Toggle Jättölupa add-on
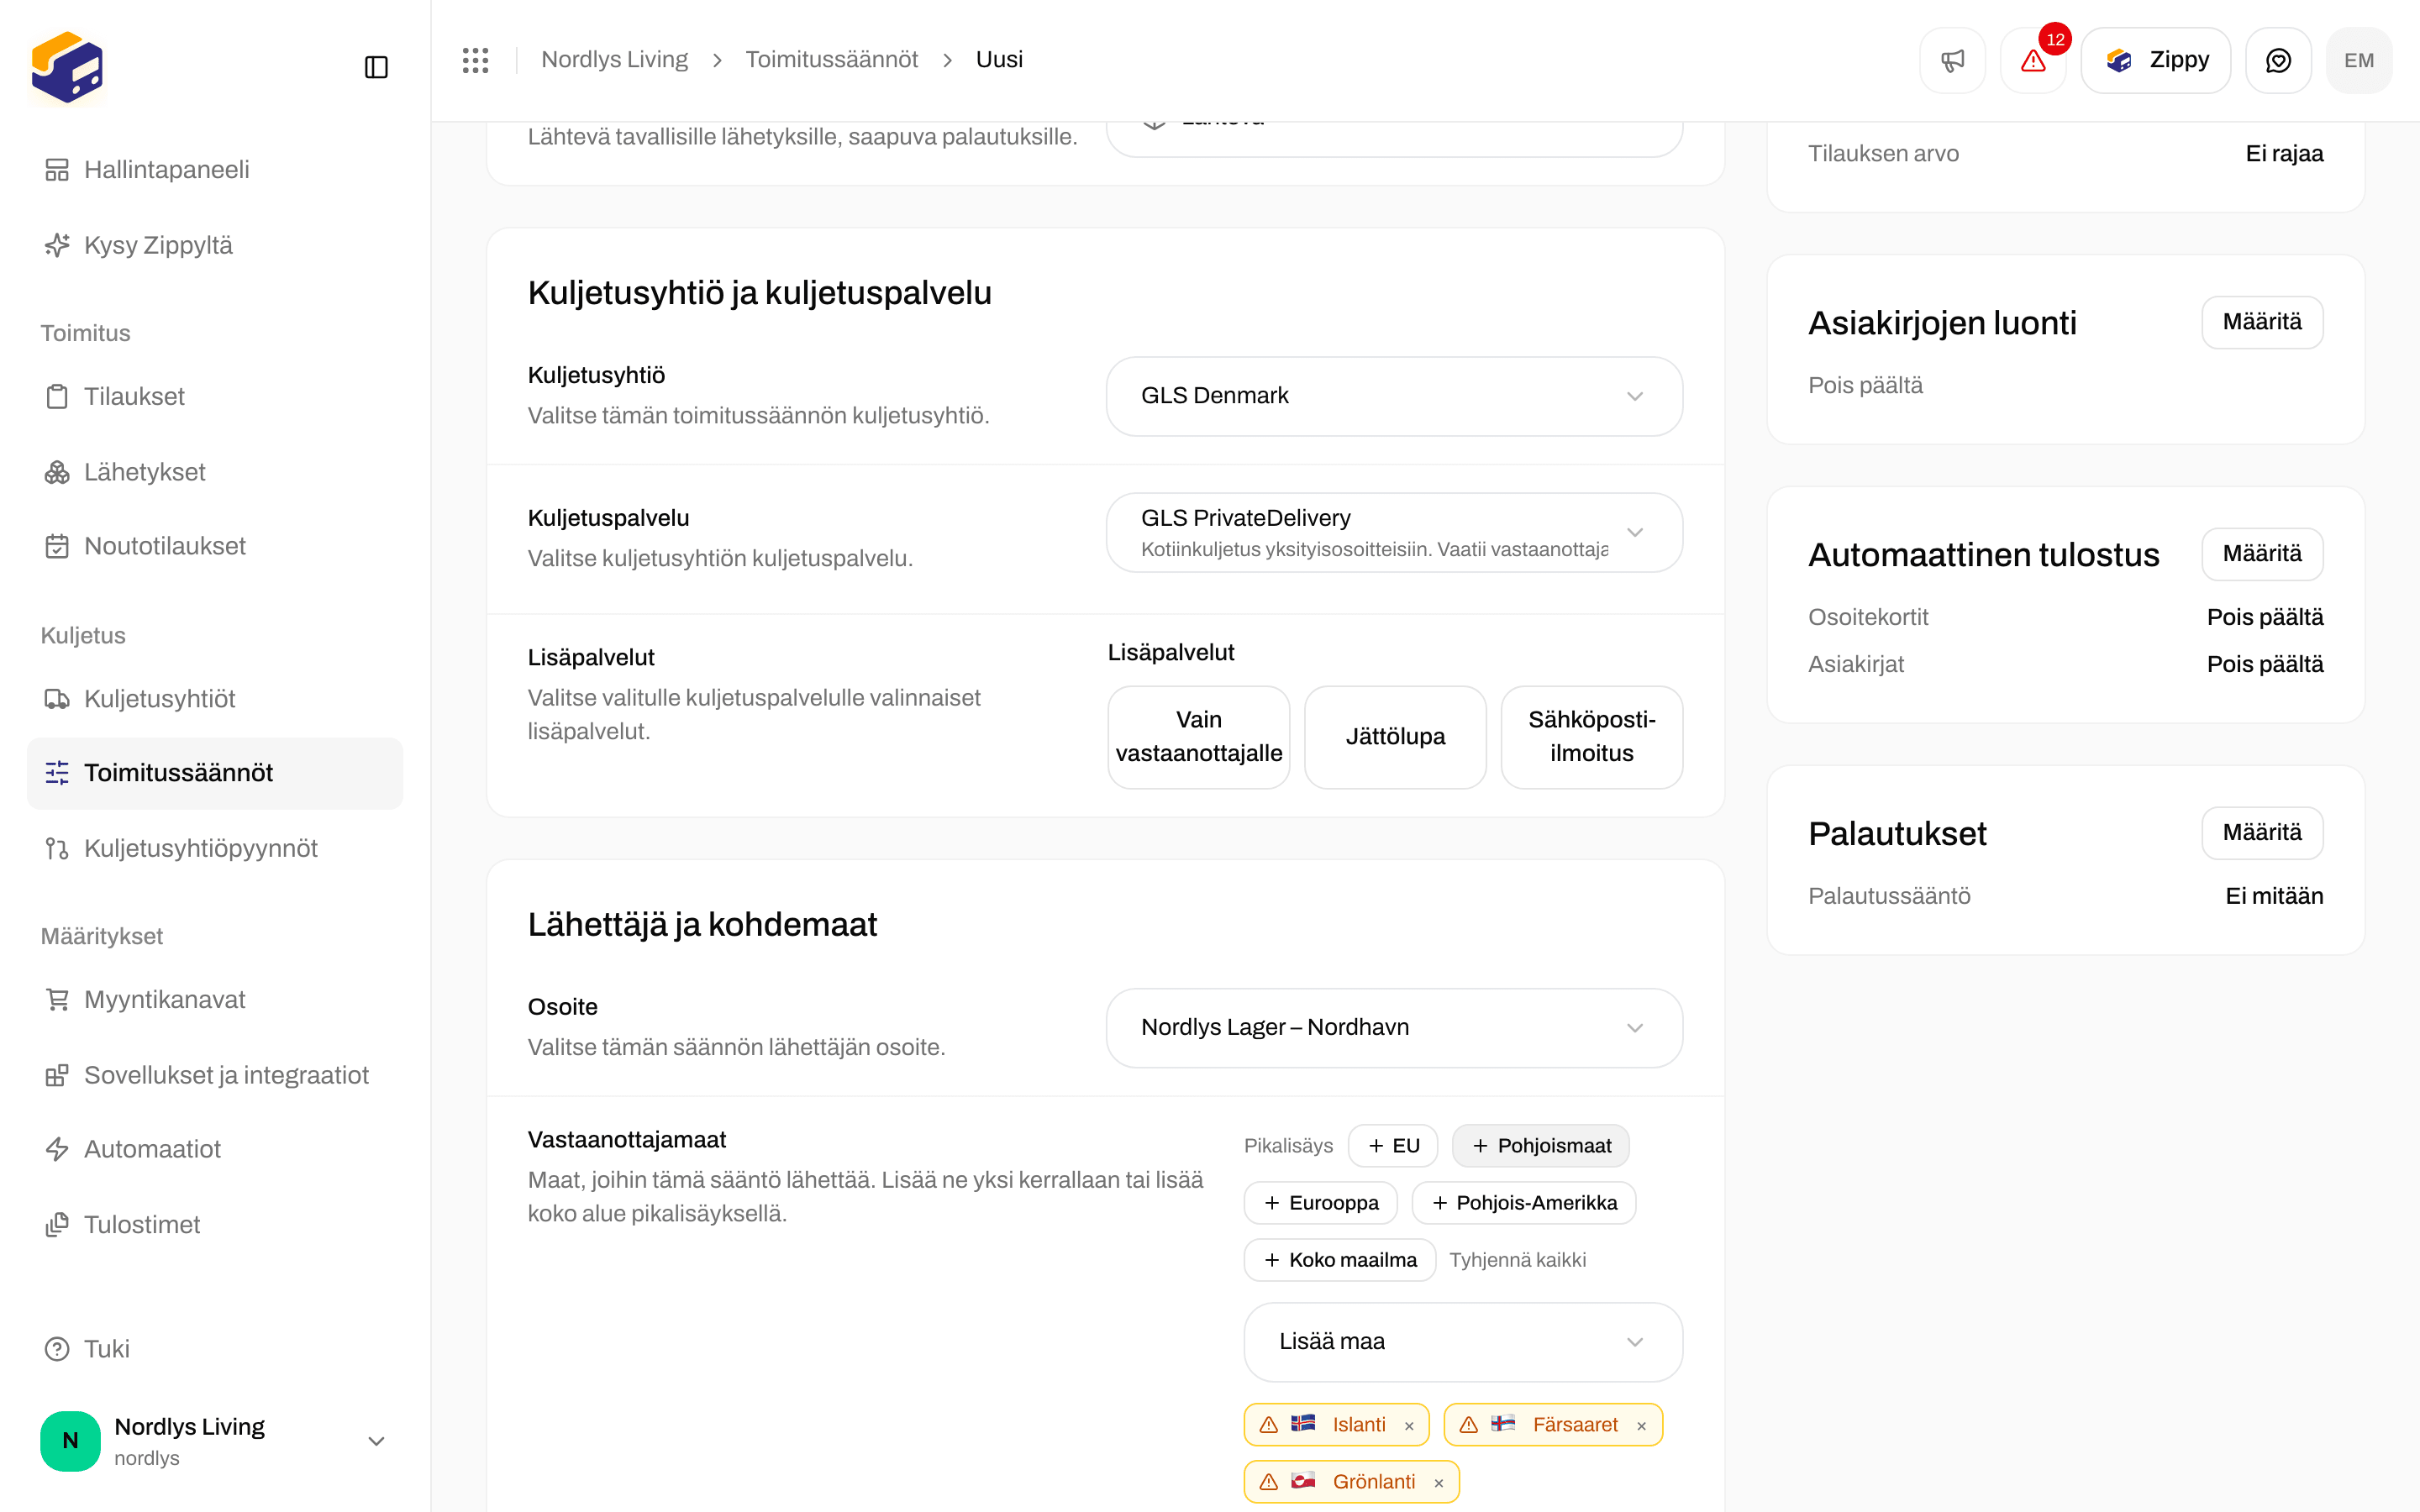 (x=1395, y=737)
